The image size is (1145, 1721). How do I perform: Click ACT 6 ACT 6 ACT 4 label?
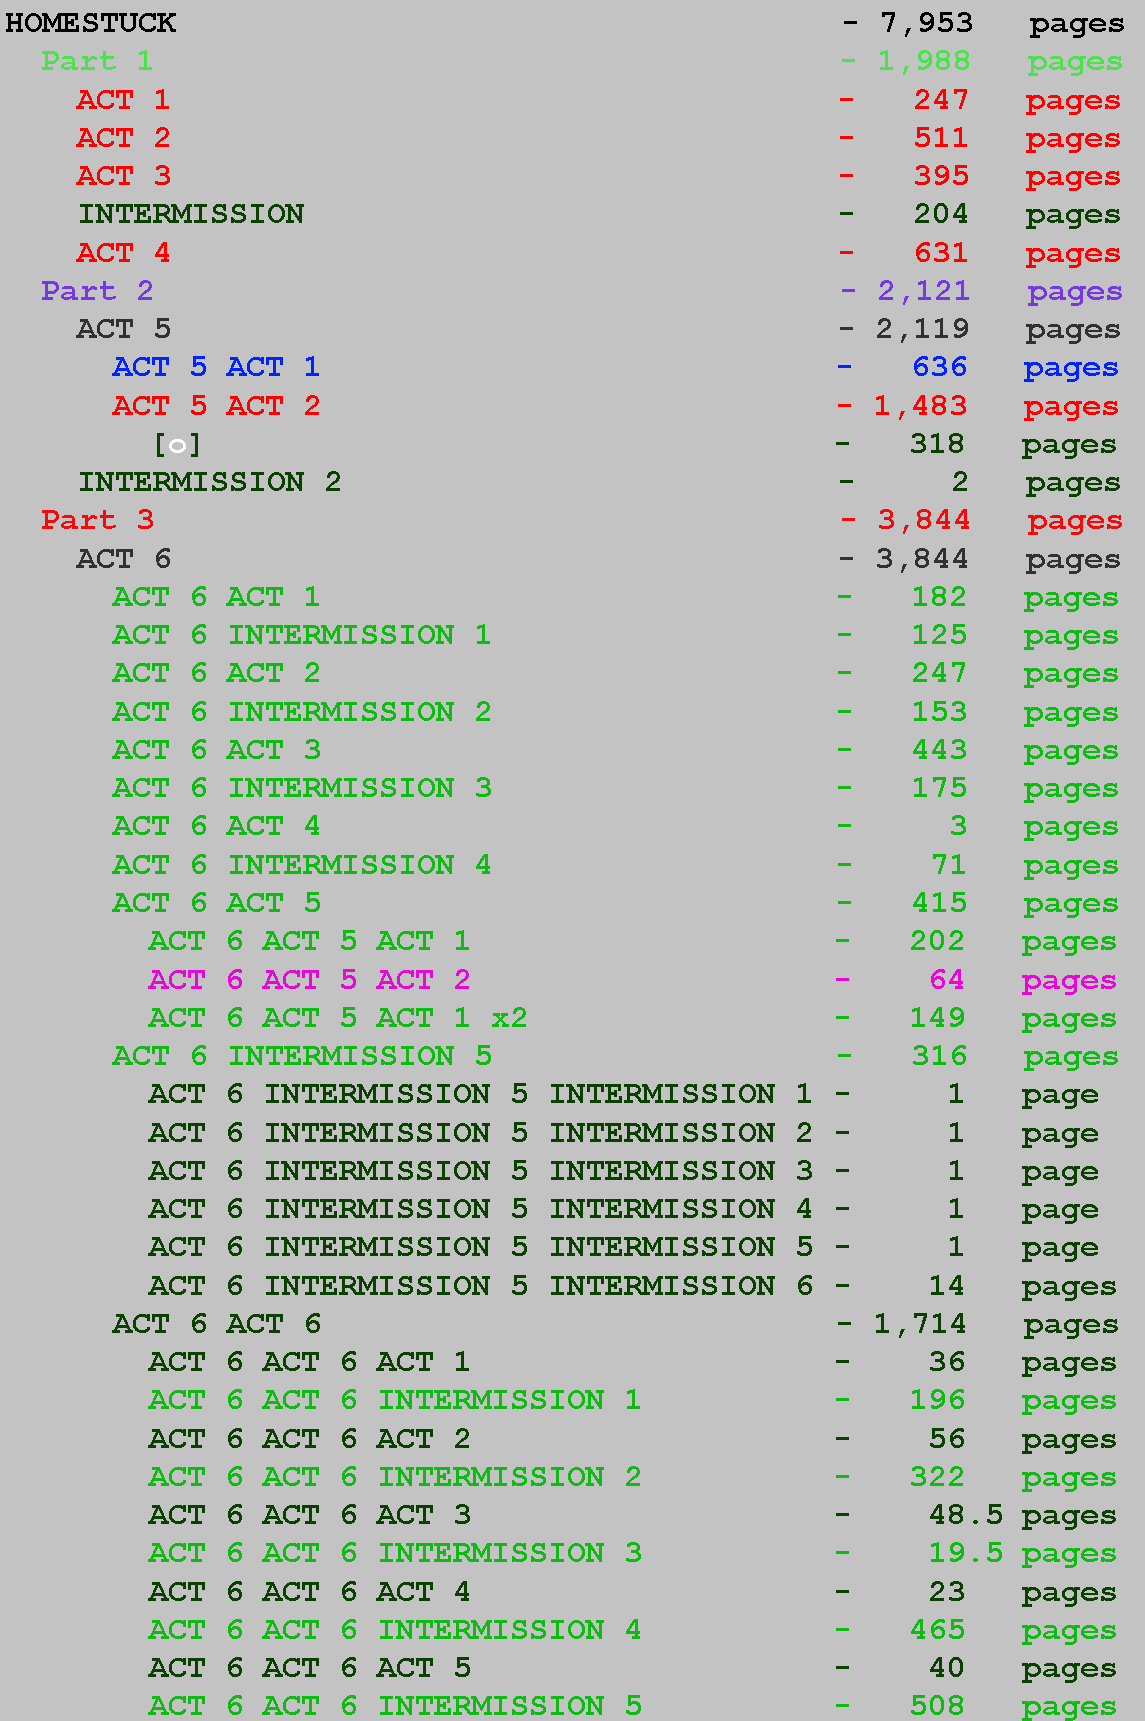click(x=309, y=1592)
